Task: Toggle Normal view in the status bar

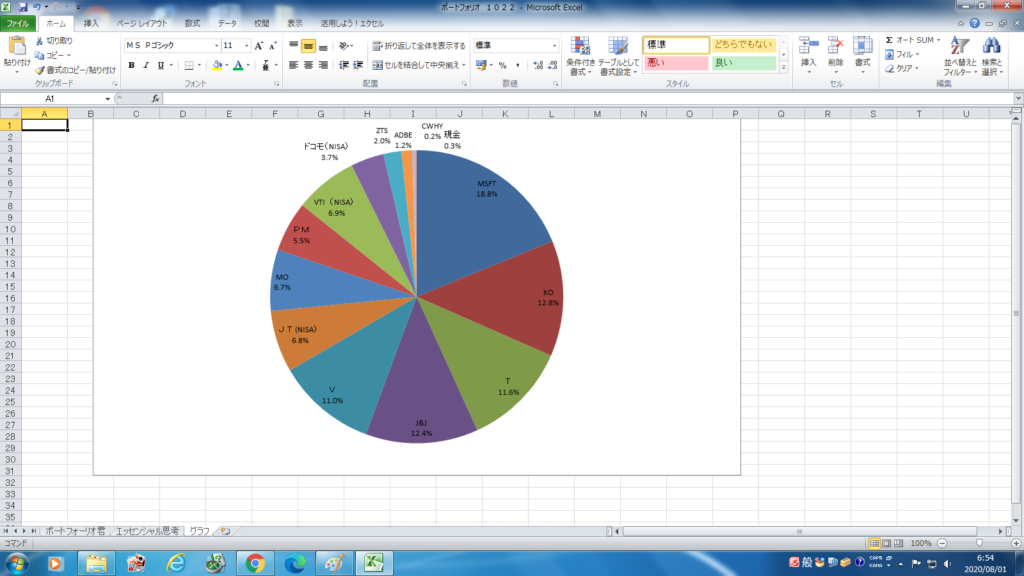Action: pos(874,543)
